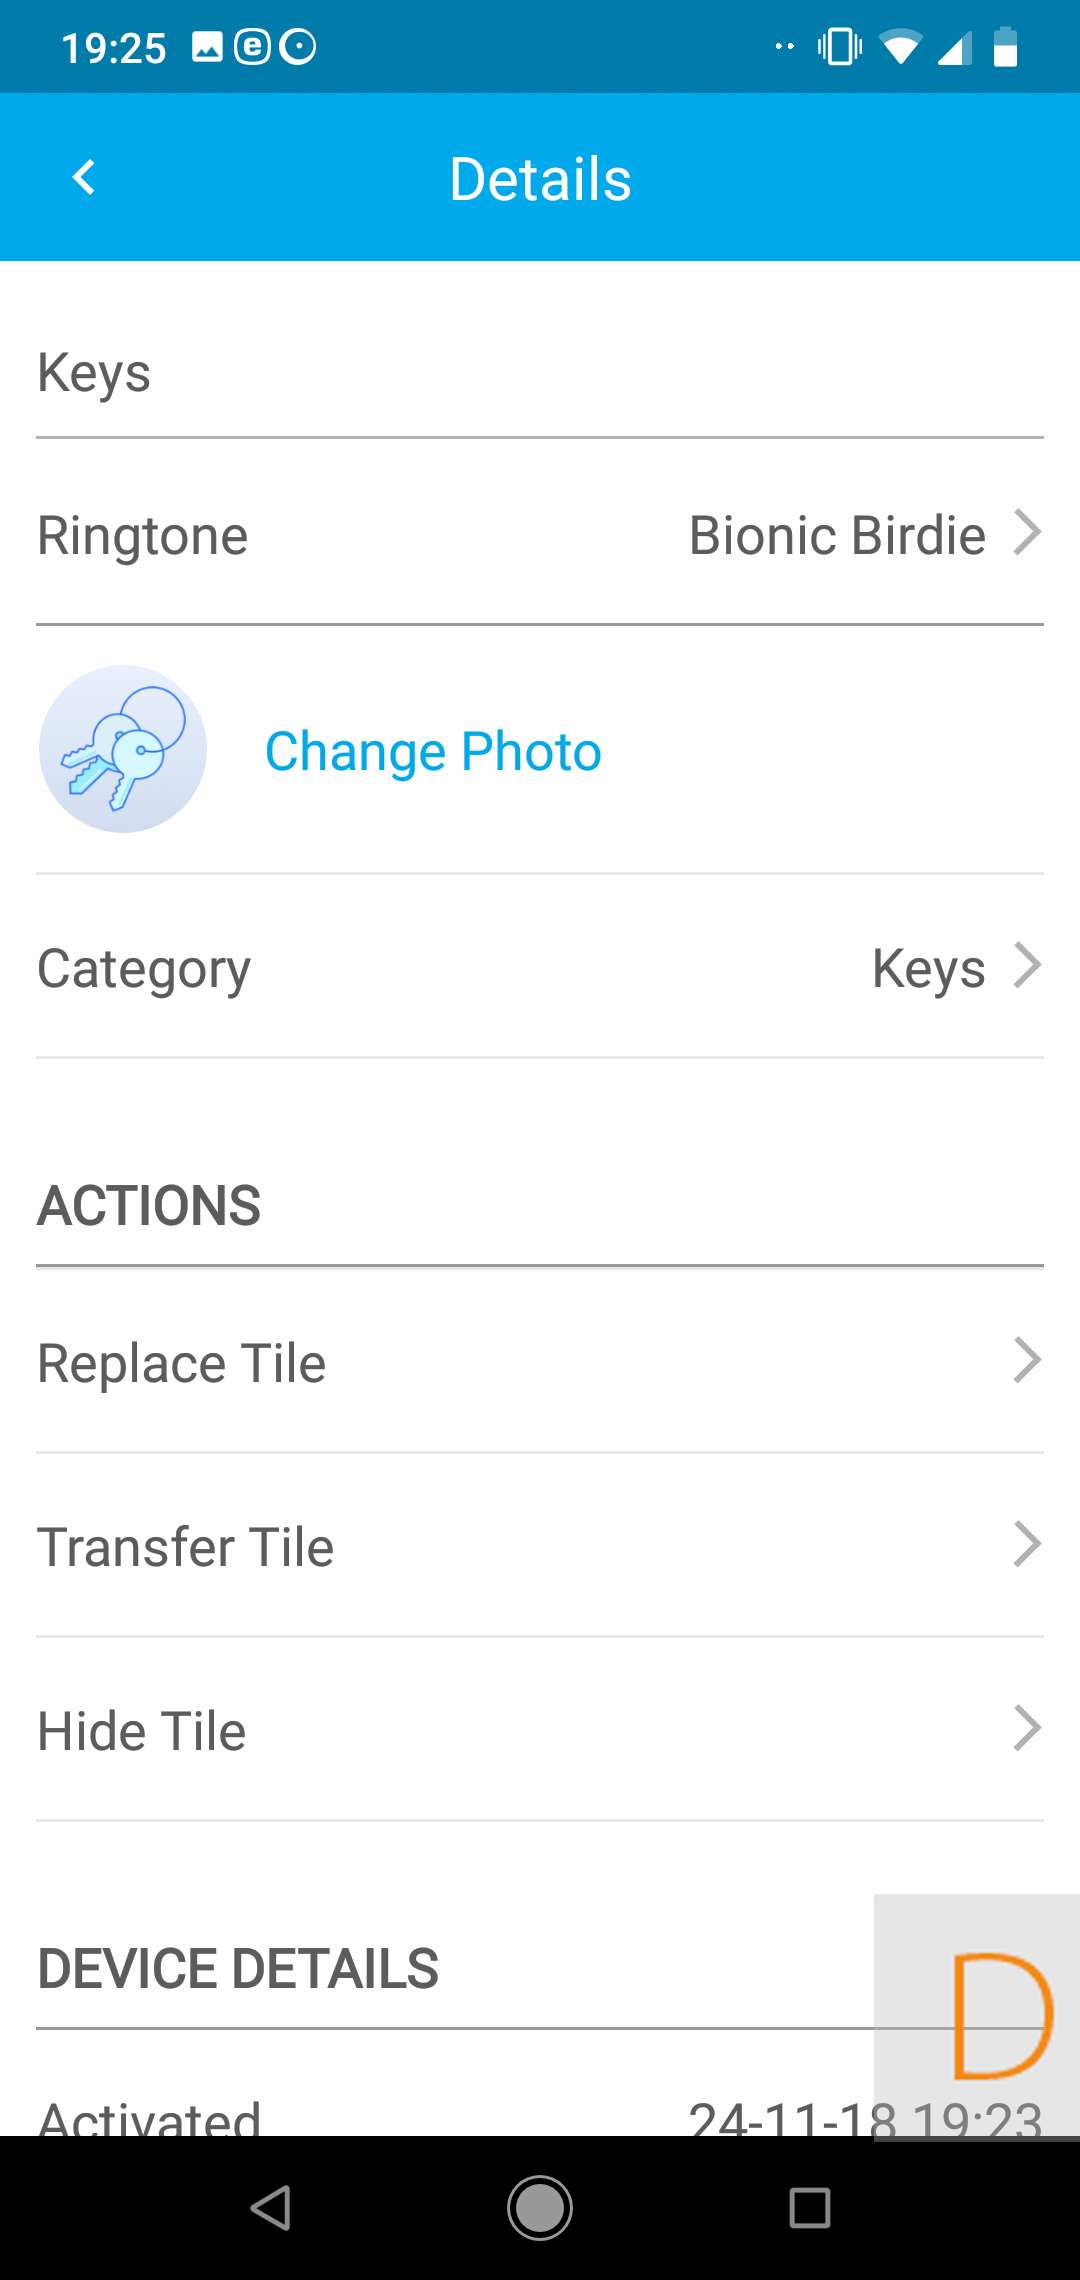This screenshot has height=2280, width=1080.
Task: Tap the back arrow in header
Action: coord(84,178)
